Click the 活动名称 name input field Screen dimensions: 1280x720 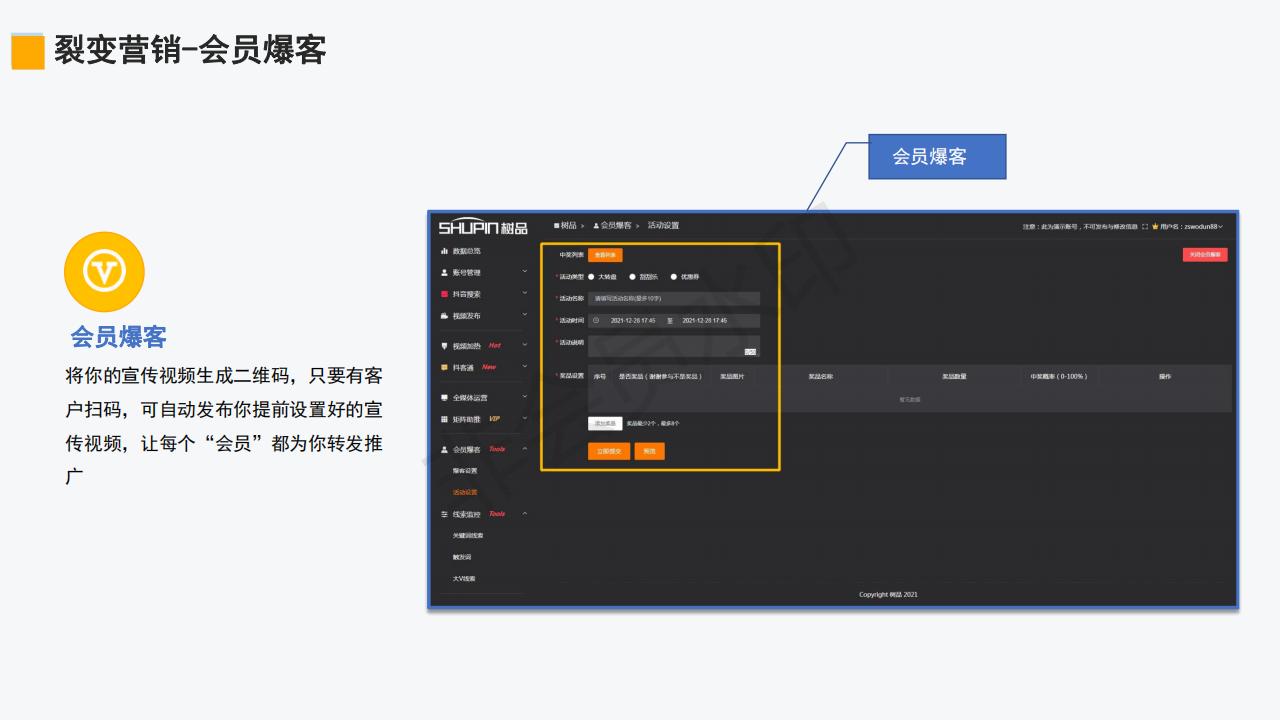674,297
